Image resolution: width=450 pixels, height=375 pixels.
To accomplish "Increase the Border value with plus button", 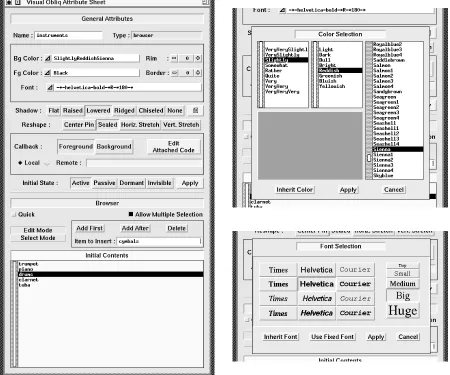I will click(x=198, y=73).
